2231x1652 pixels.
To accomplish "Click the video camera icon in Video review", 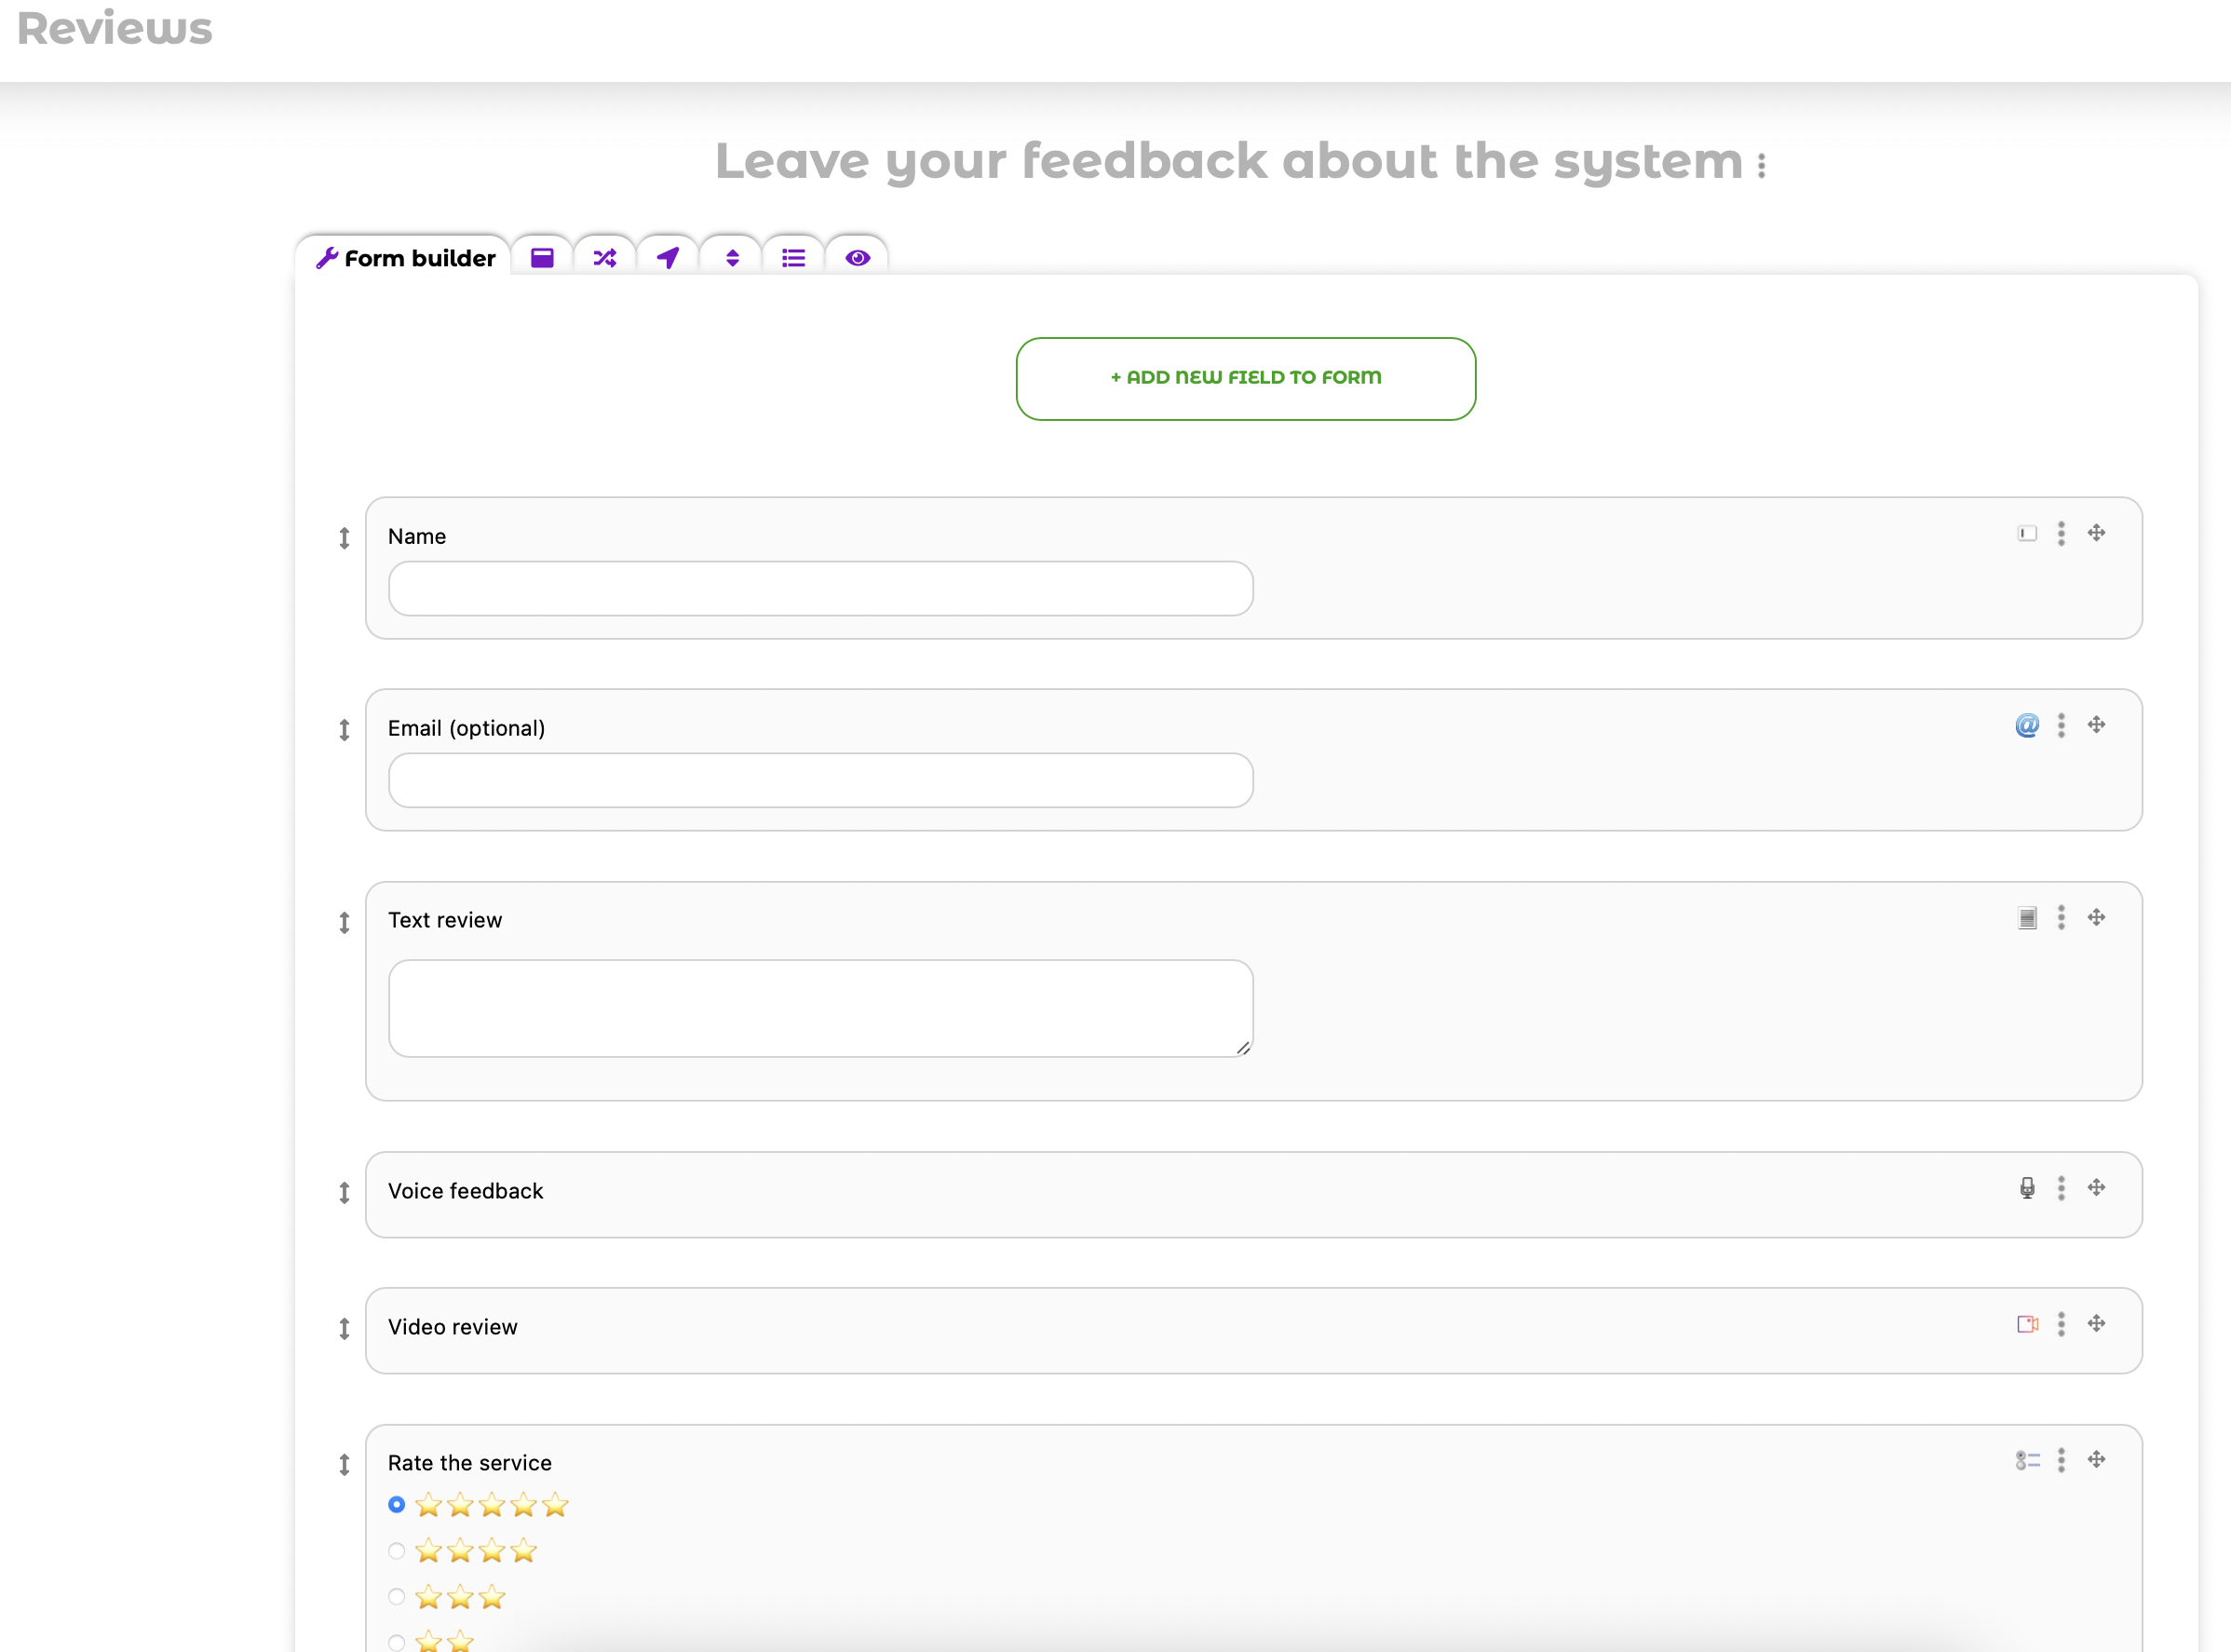I will [2027, 1324].
